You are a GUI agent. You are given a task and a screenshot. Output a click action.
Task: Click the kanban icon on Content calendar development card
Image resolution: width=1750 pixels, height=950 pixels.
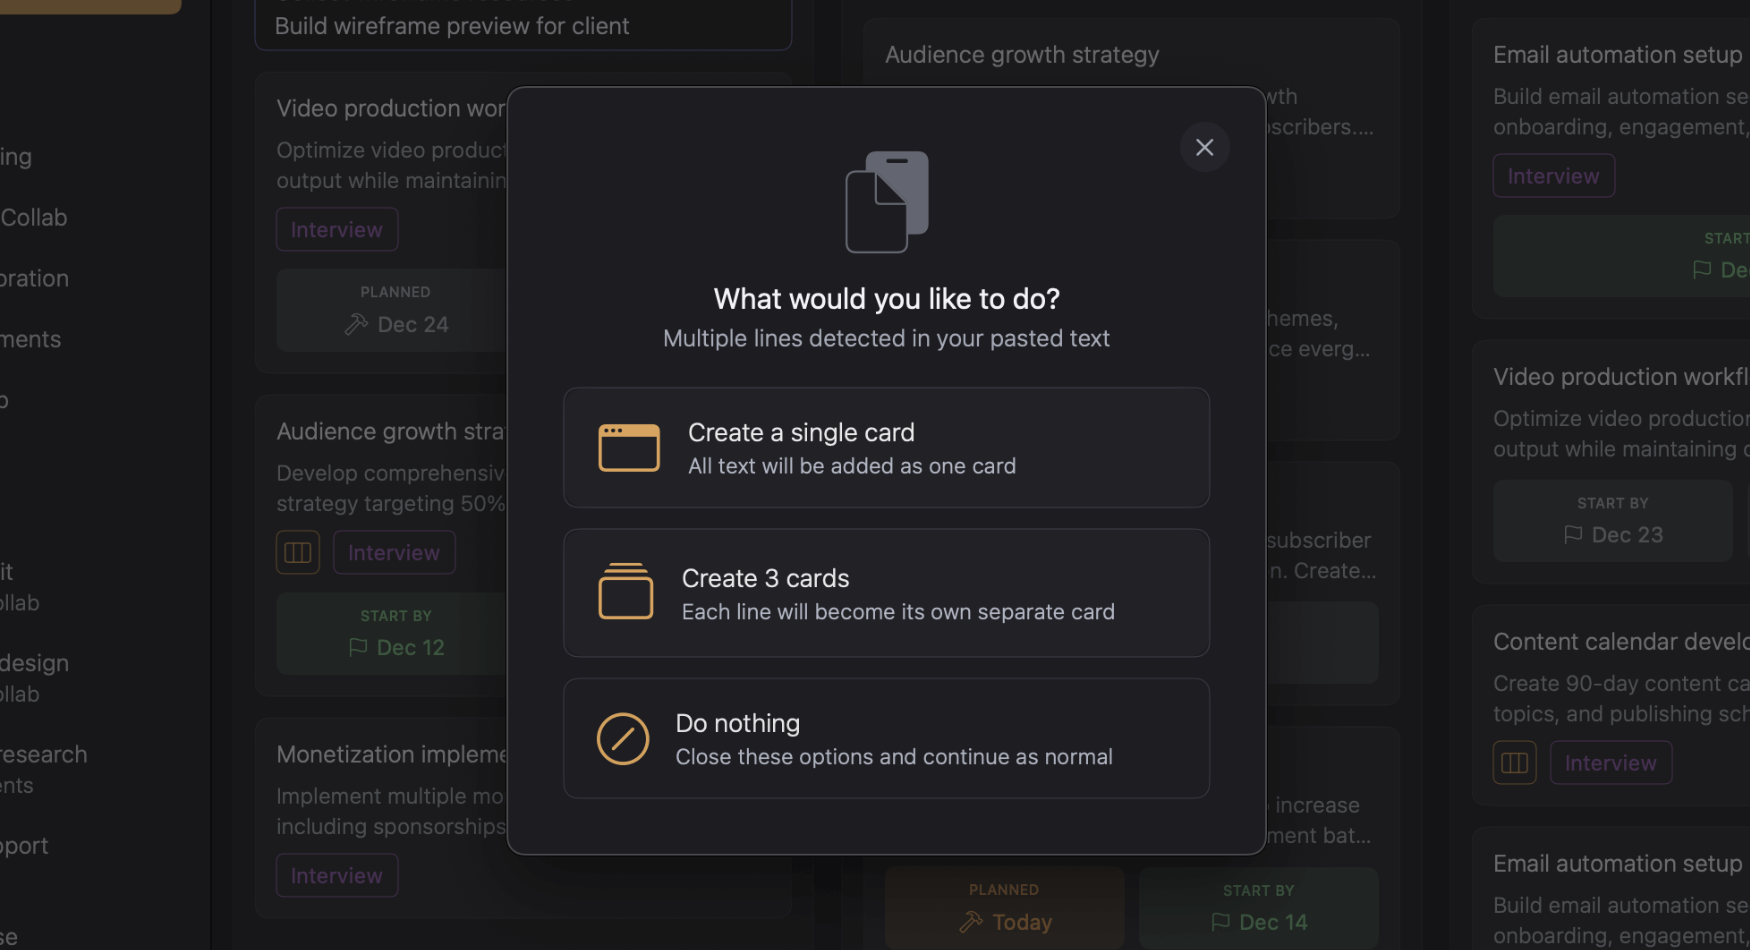pyautogui.click(x=1514, y=762)
